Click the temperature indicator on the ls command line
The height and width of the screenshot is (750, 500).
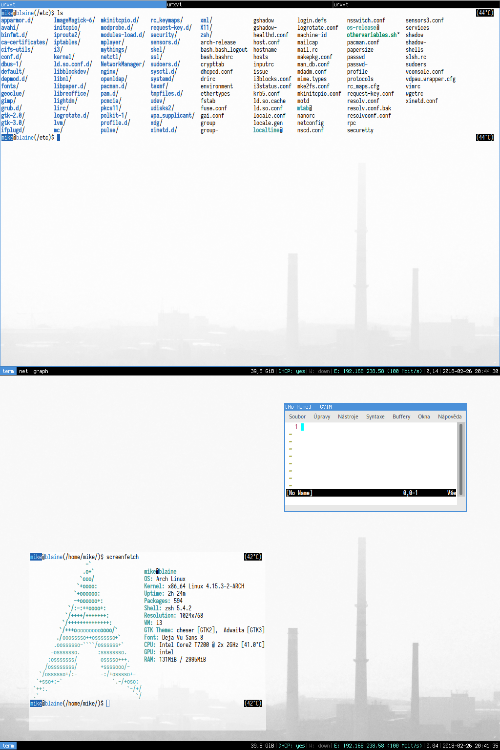[485, 13]
